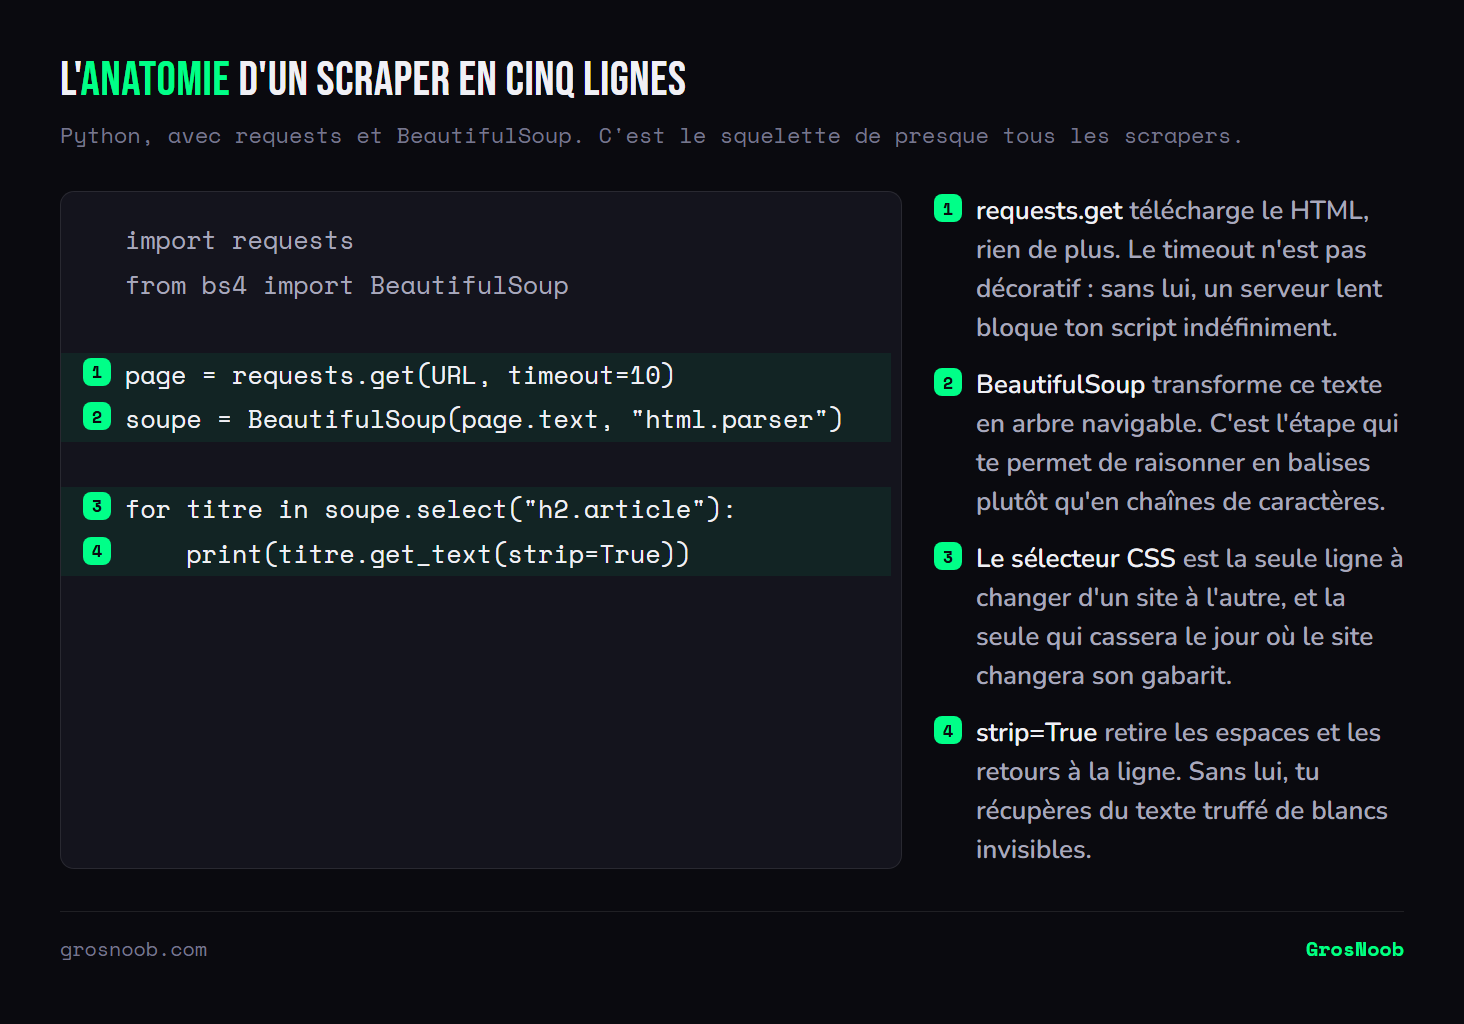Click the word "invisibles." ending the last explanation
The height and width of the screenshot is (1024, 1464).
[1034, 850]
